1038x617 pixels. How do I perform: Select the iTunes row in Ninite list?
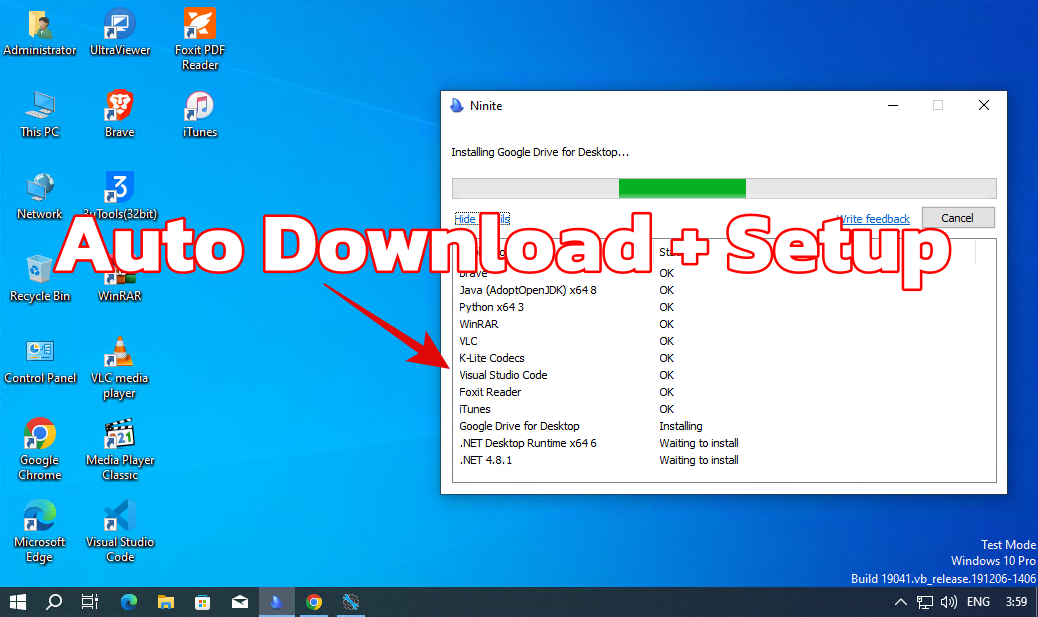coord(724,409)
